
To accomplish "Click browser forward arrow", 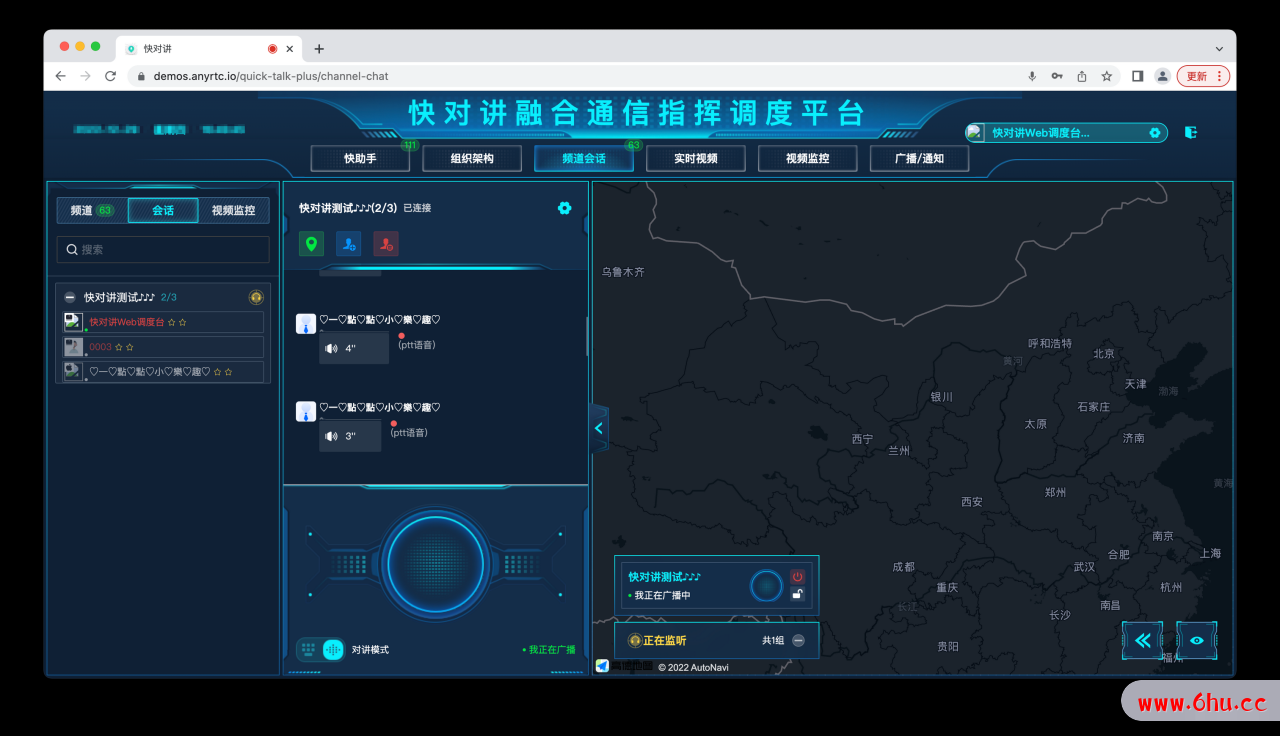I will pyautogui.click(x=85, y=76).
